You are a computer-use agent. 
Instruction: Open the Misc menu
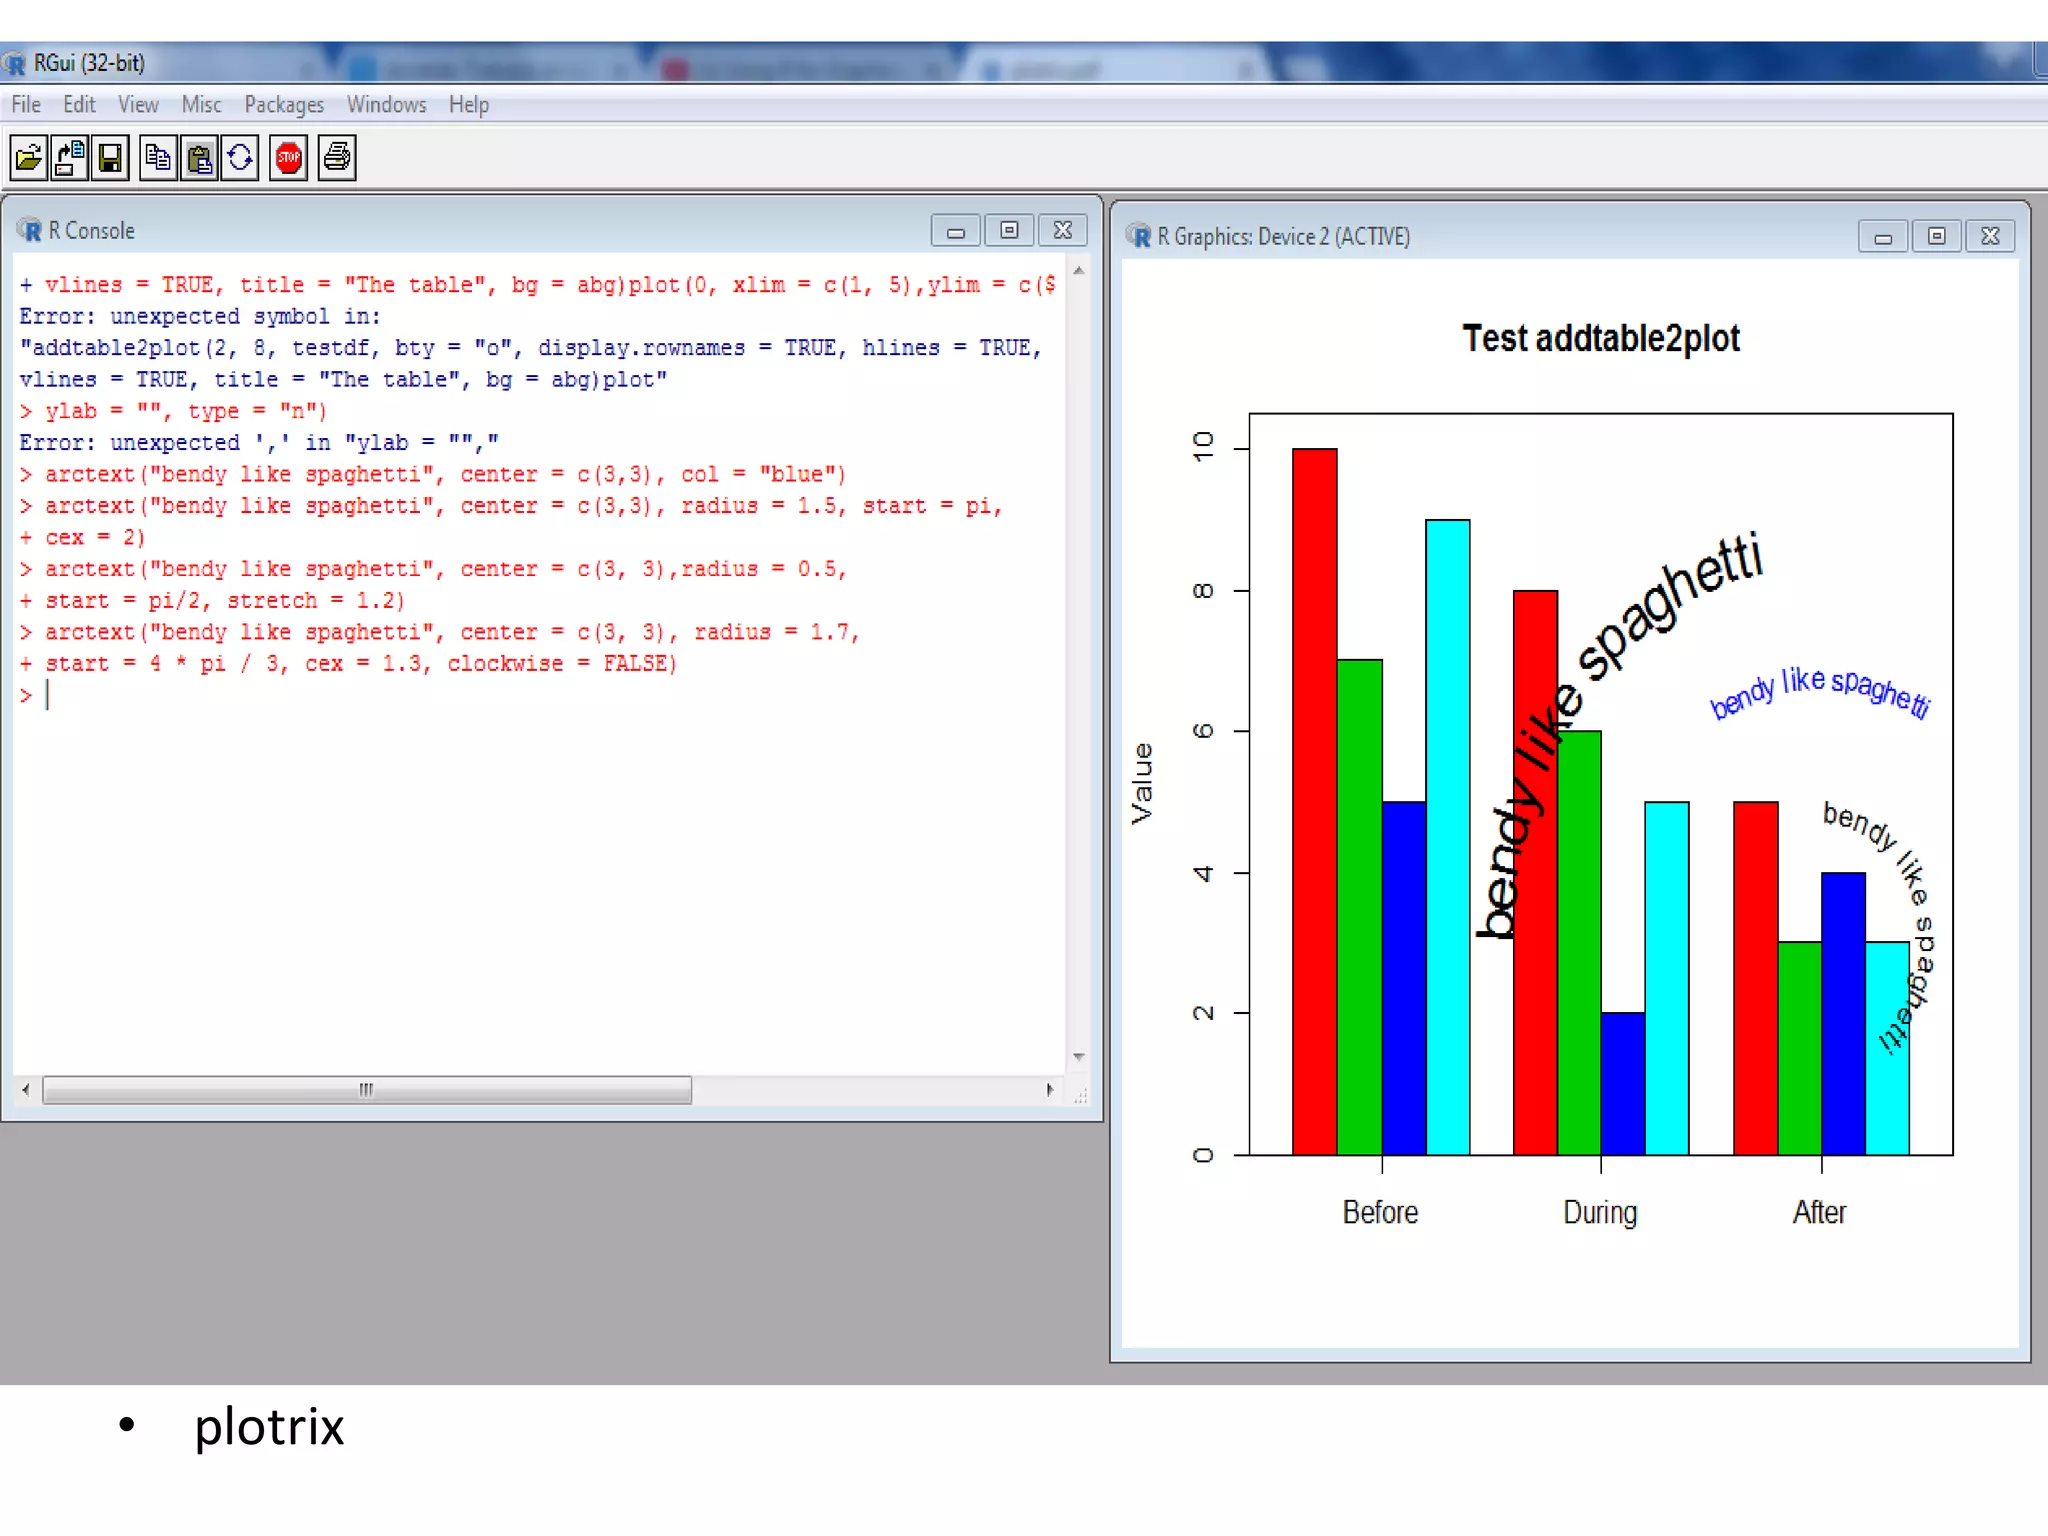pos(201,105)
